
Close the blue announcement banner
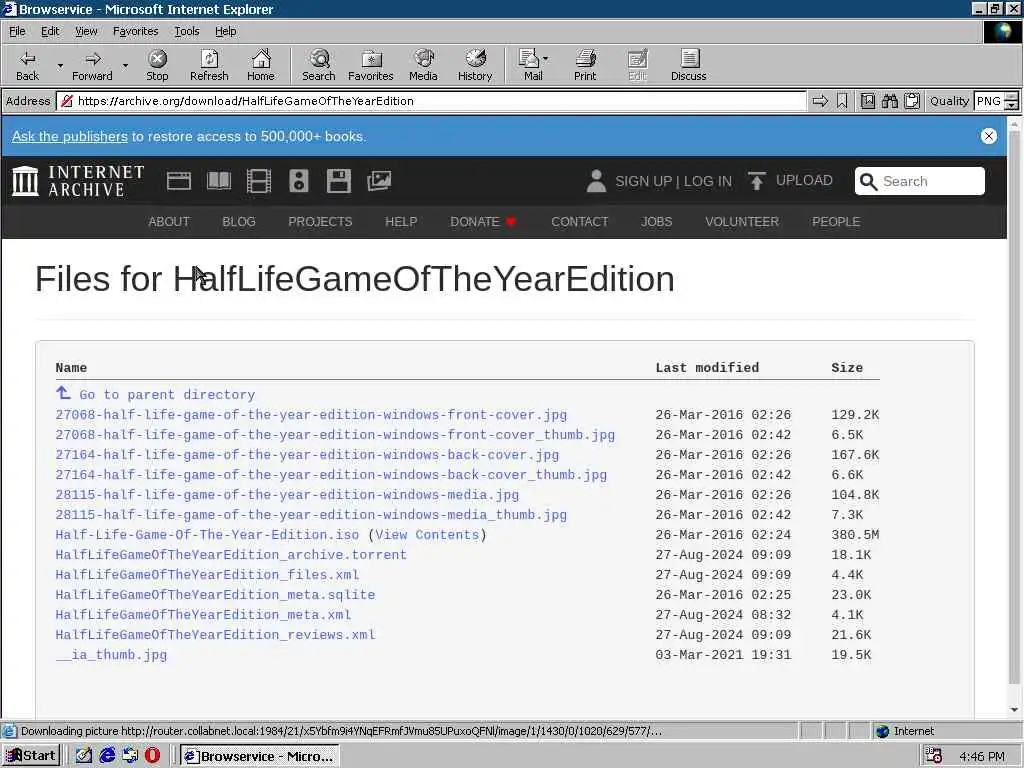coord(989,136)
